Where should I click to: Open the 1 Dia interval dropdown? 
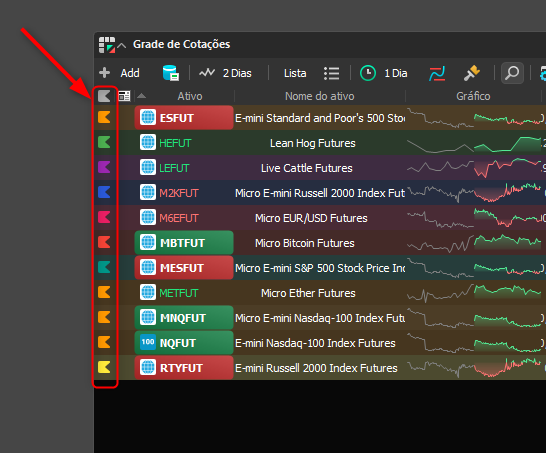tap(396, 73)
